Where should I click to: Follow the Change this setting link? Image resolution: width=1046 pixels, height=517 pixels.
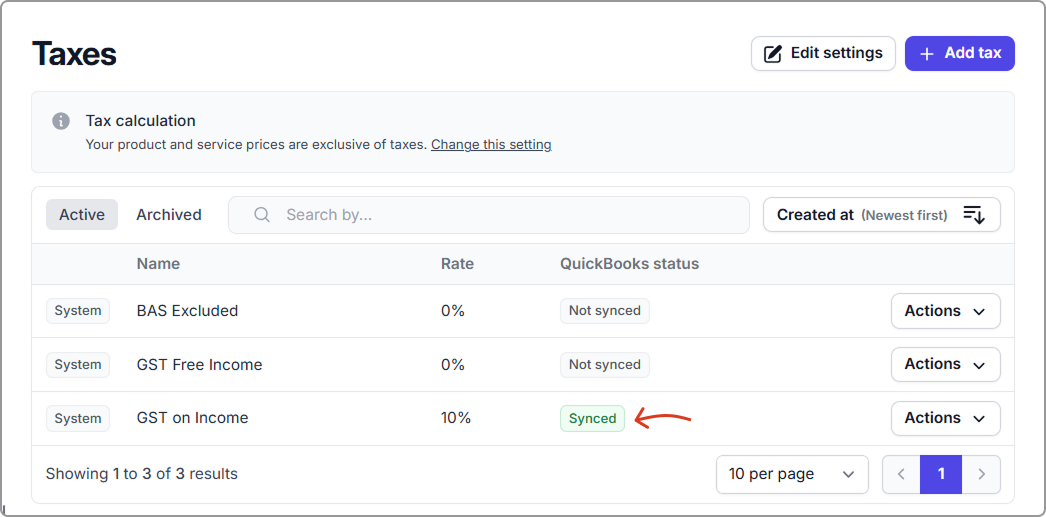click(x=491, y=145)
